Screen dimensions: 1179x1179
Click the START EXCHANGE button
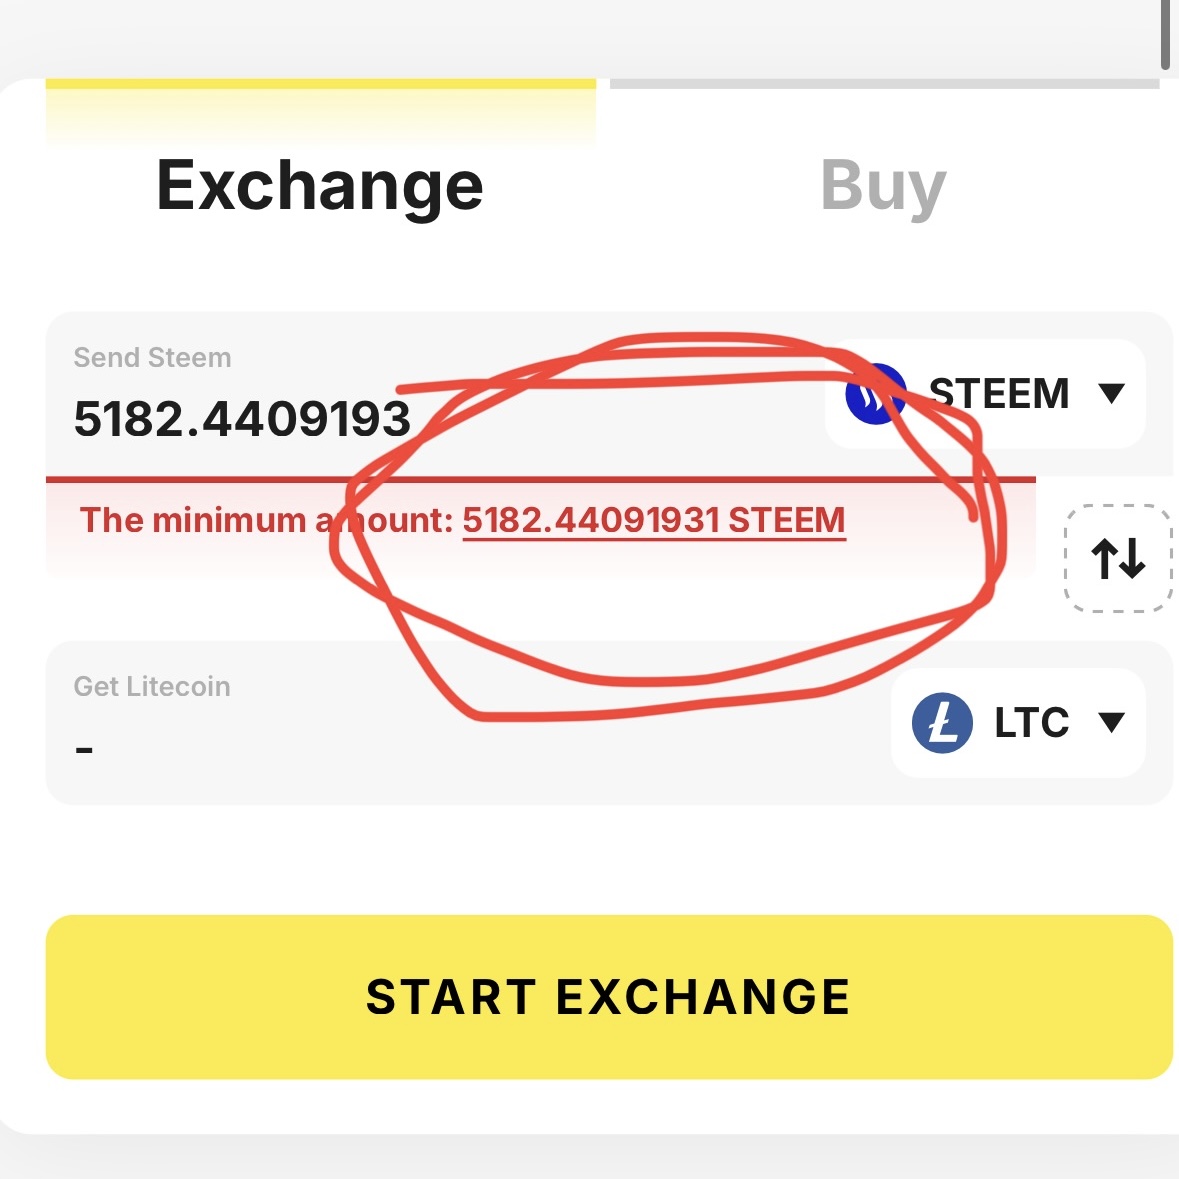pos(609,997)
